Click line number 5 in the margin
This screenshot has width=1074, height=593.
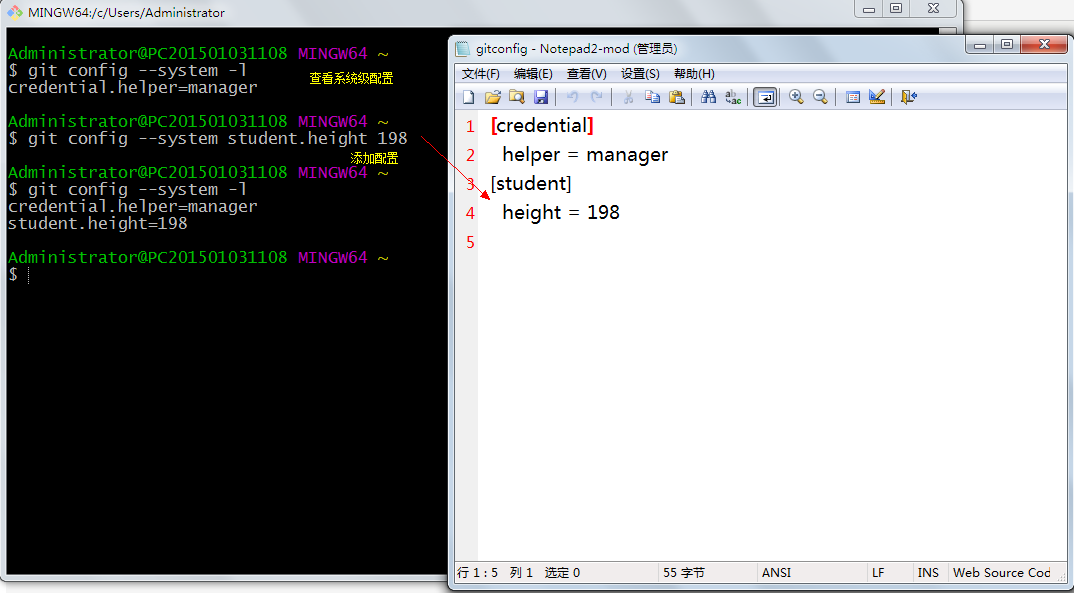point(470,242)
